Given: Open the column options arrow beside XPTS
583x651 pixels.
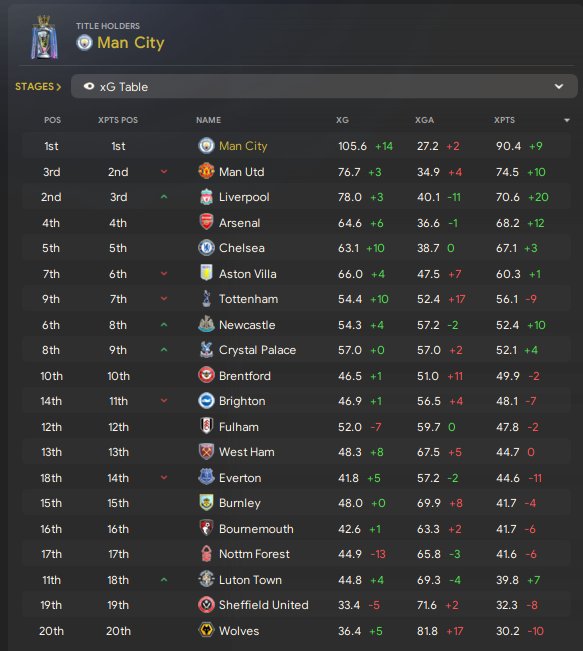Looking at the screenshot, I should (x=567, y=120).
